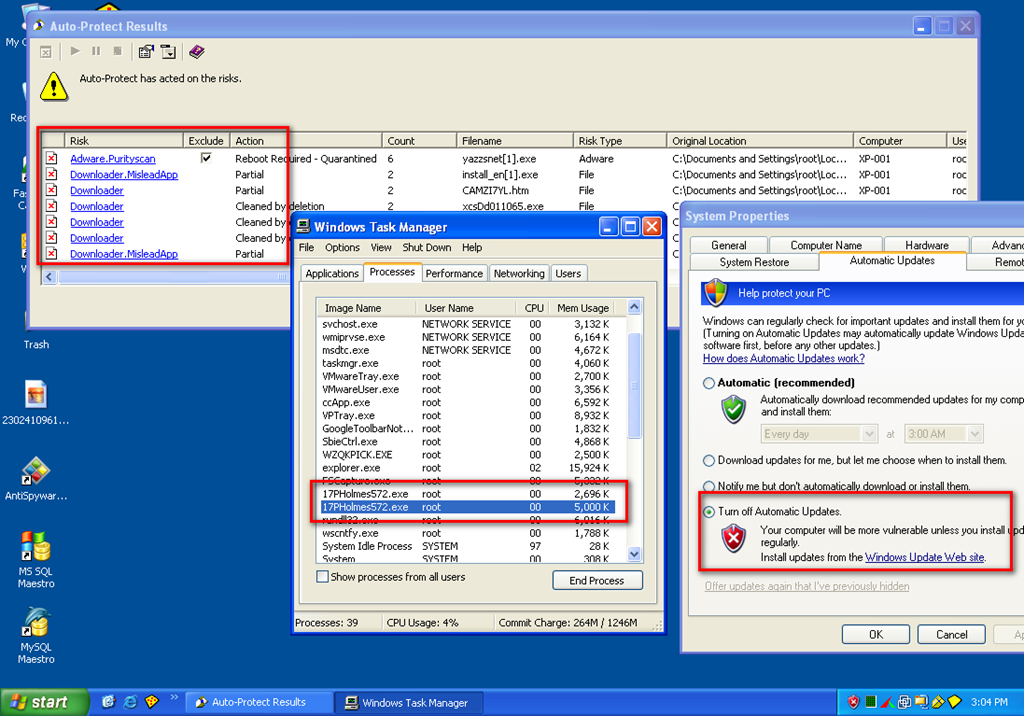1024x716 pixels.
Task: Click the red Security Center shield tray icon
Action: click(x=854, y=702)
